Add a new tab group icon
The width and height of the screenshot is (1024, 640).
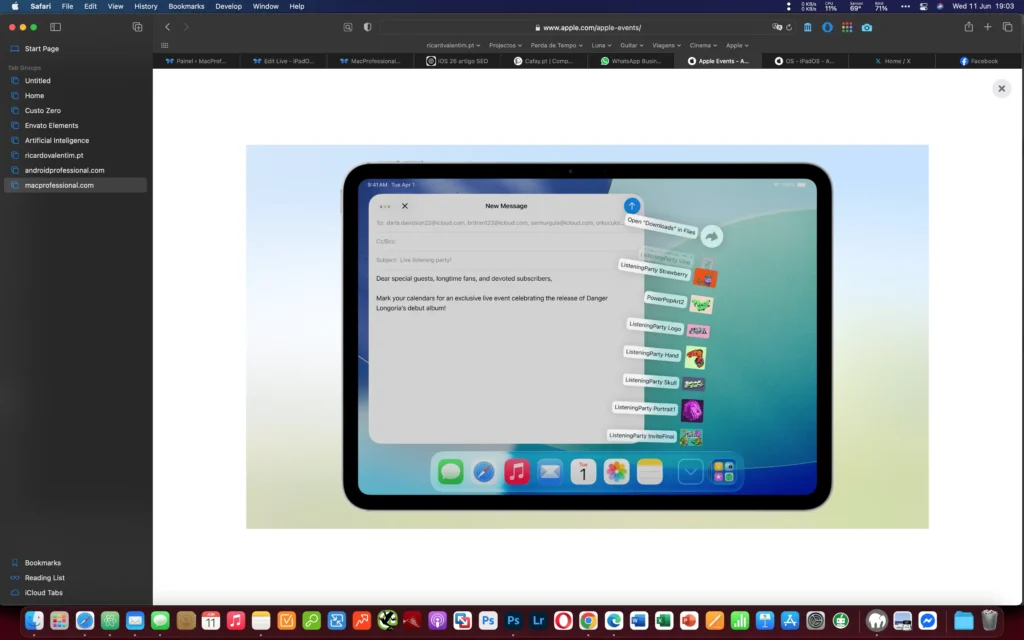point(137,27)
